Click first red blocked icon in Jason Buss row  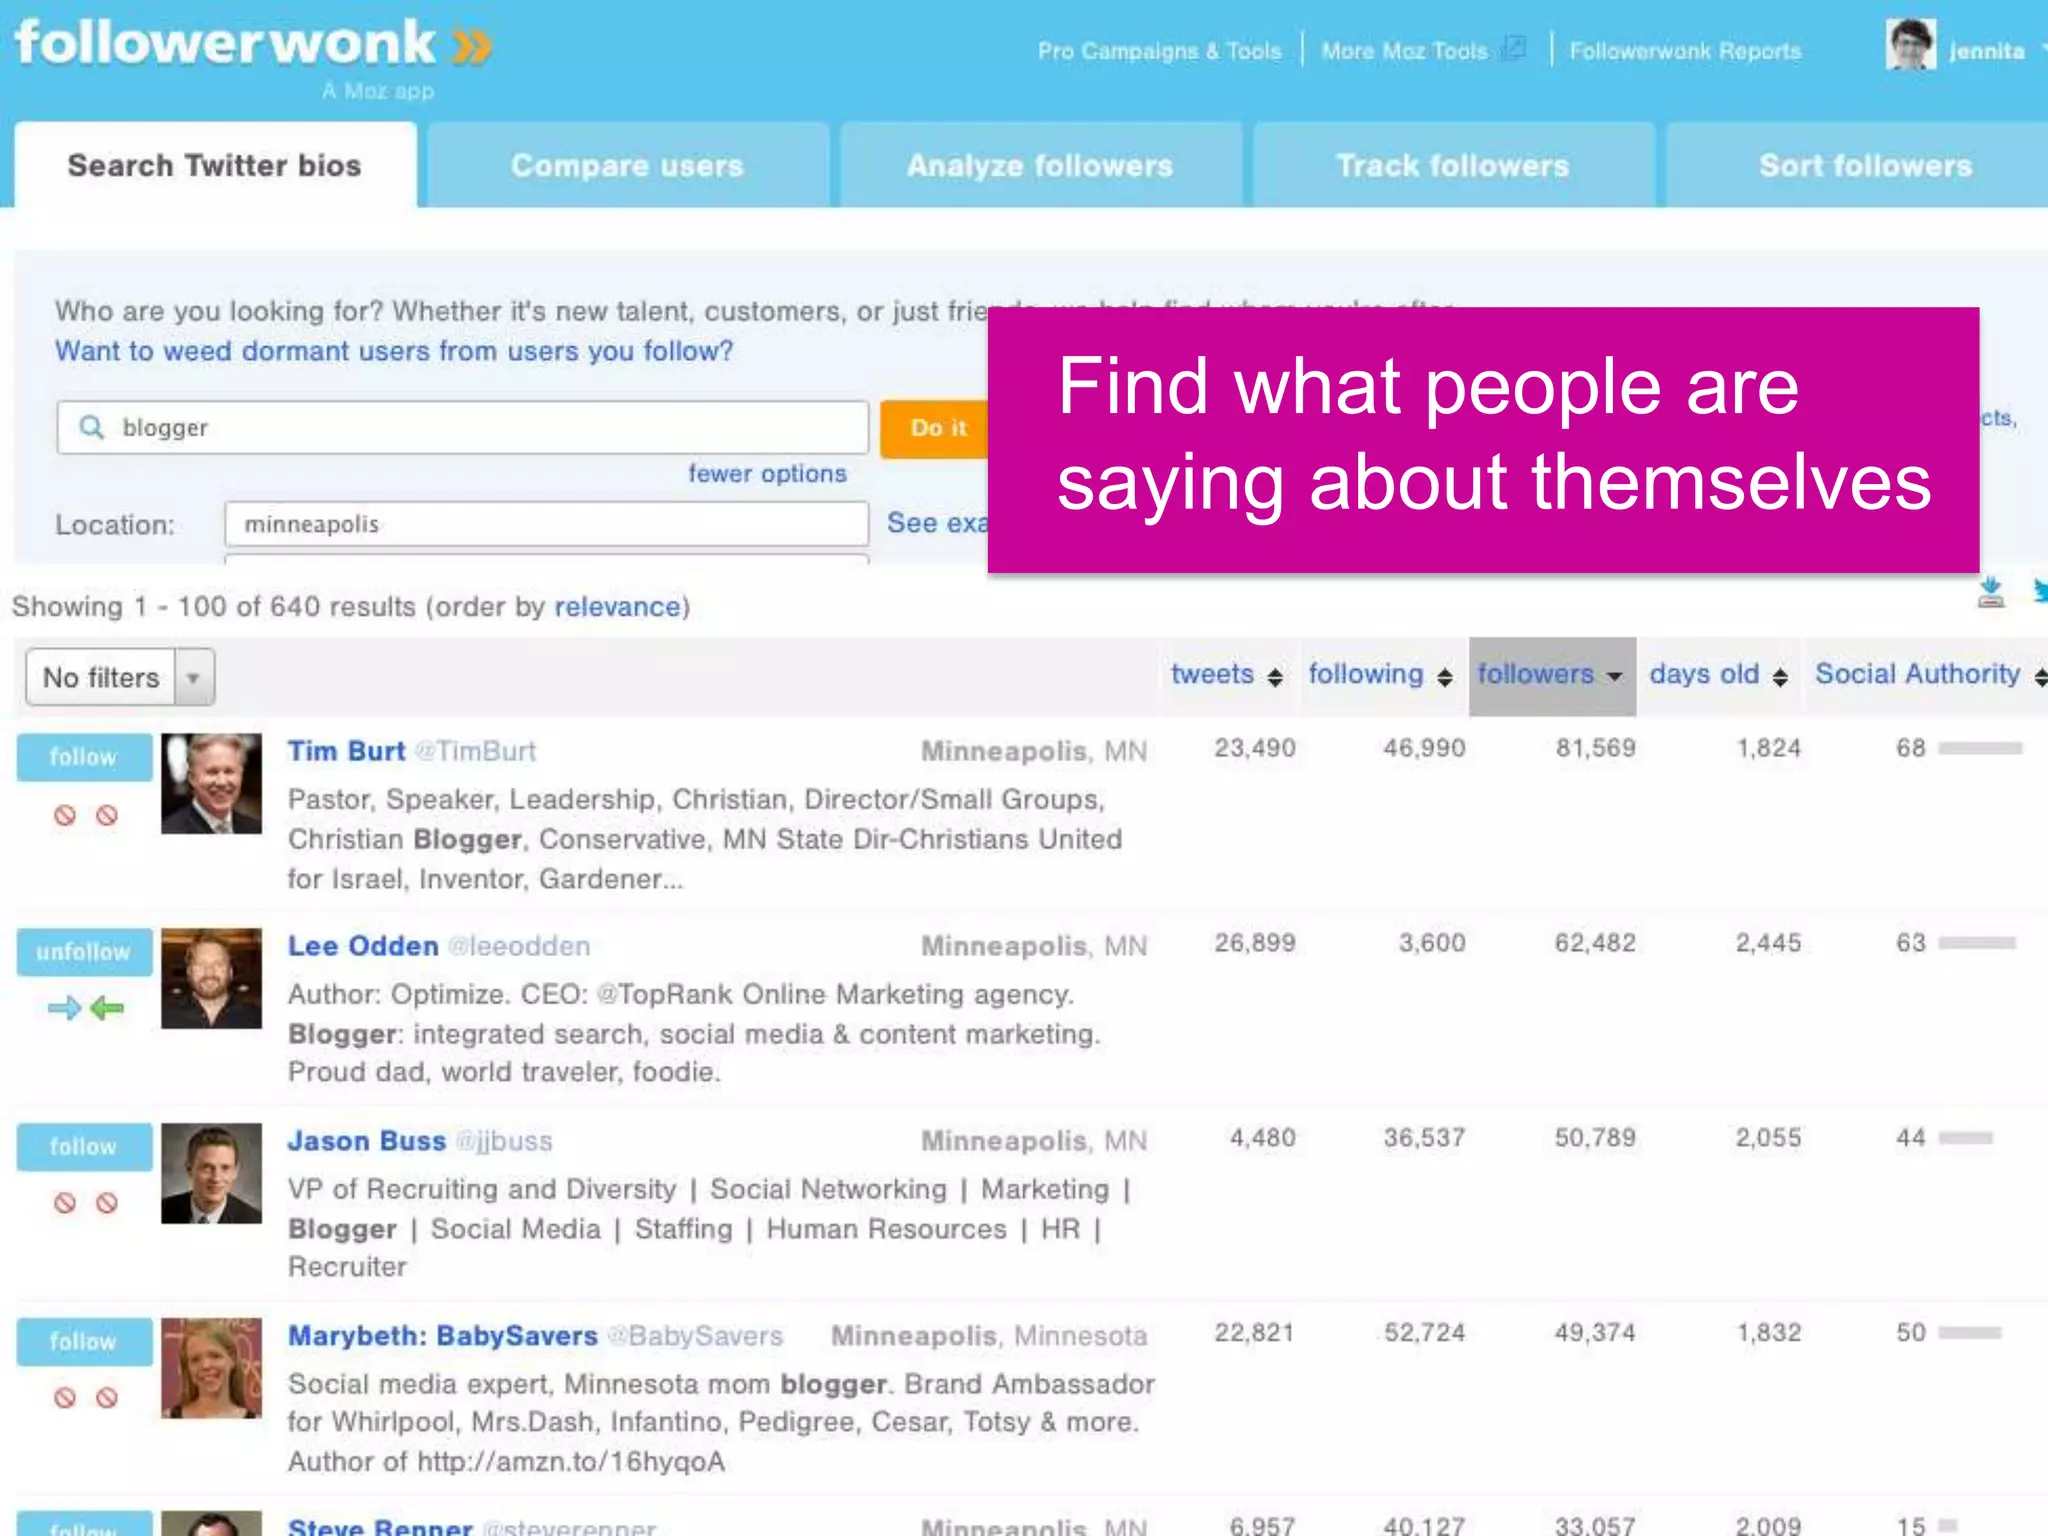65,1202
